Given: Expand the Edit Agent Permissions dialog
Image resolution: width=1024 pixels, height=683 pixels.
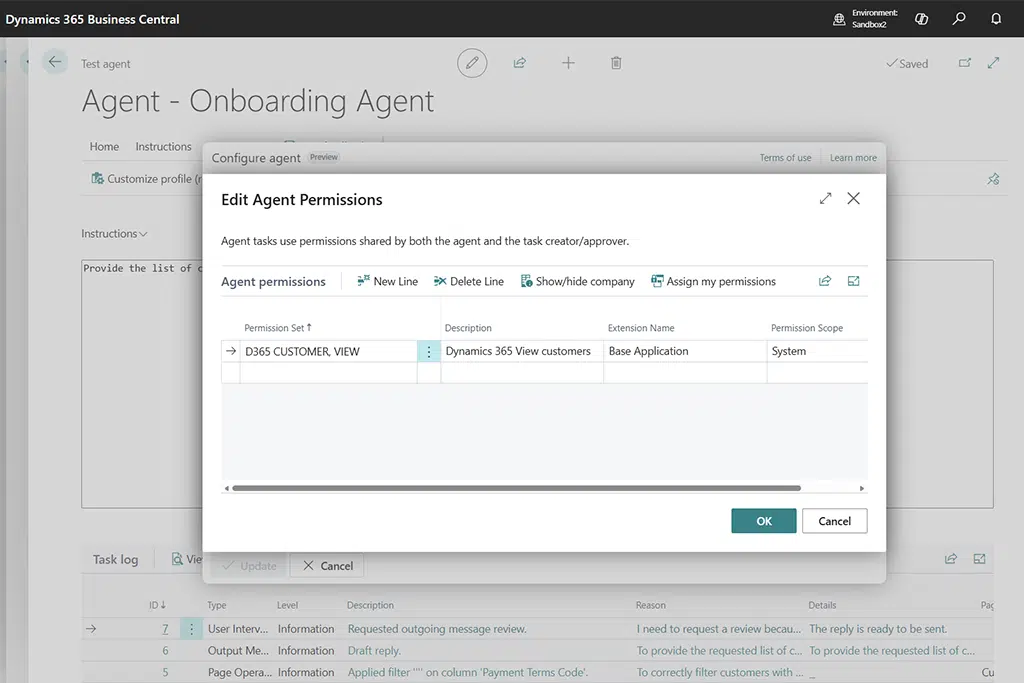Looking at the screenshot, I should 825,199.
